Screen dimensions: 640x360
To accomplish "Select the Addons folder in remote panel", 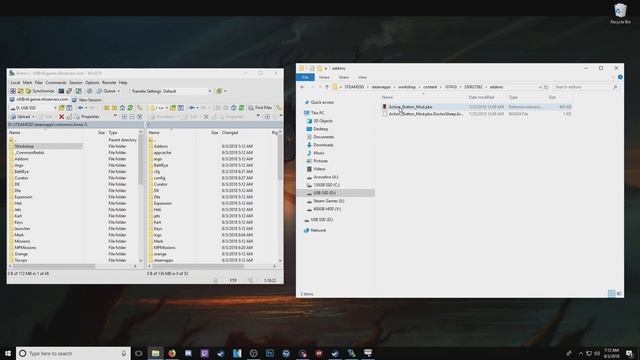I will coord(161,146).
